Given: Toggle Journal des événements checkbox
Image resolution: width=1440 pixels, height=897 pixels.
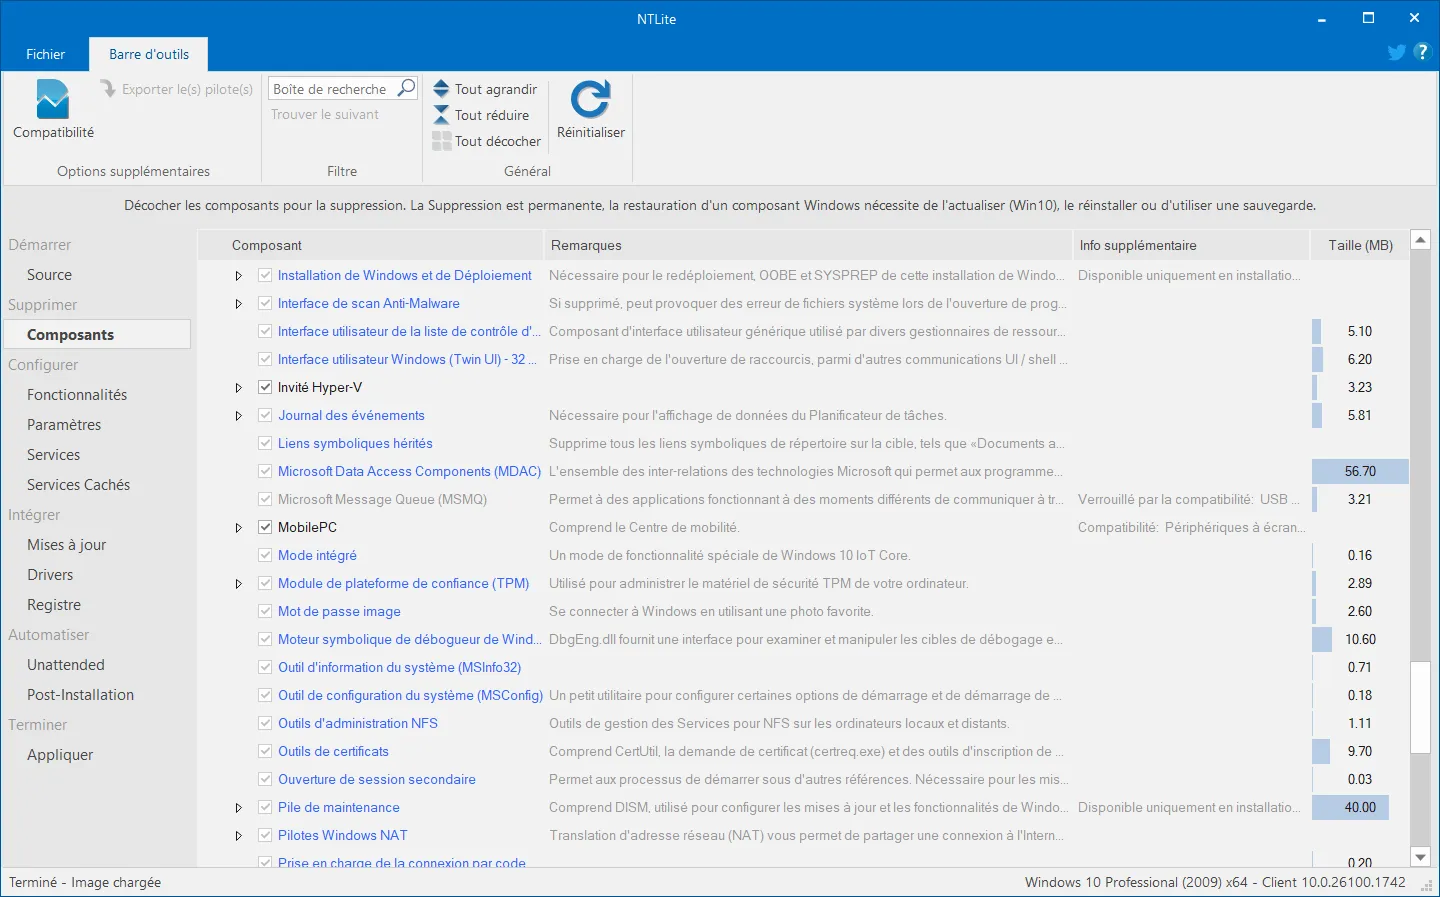Looking at the screenshot, I should [265, 415].
